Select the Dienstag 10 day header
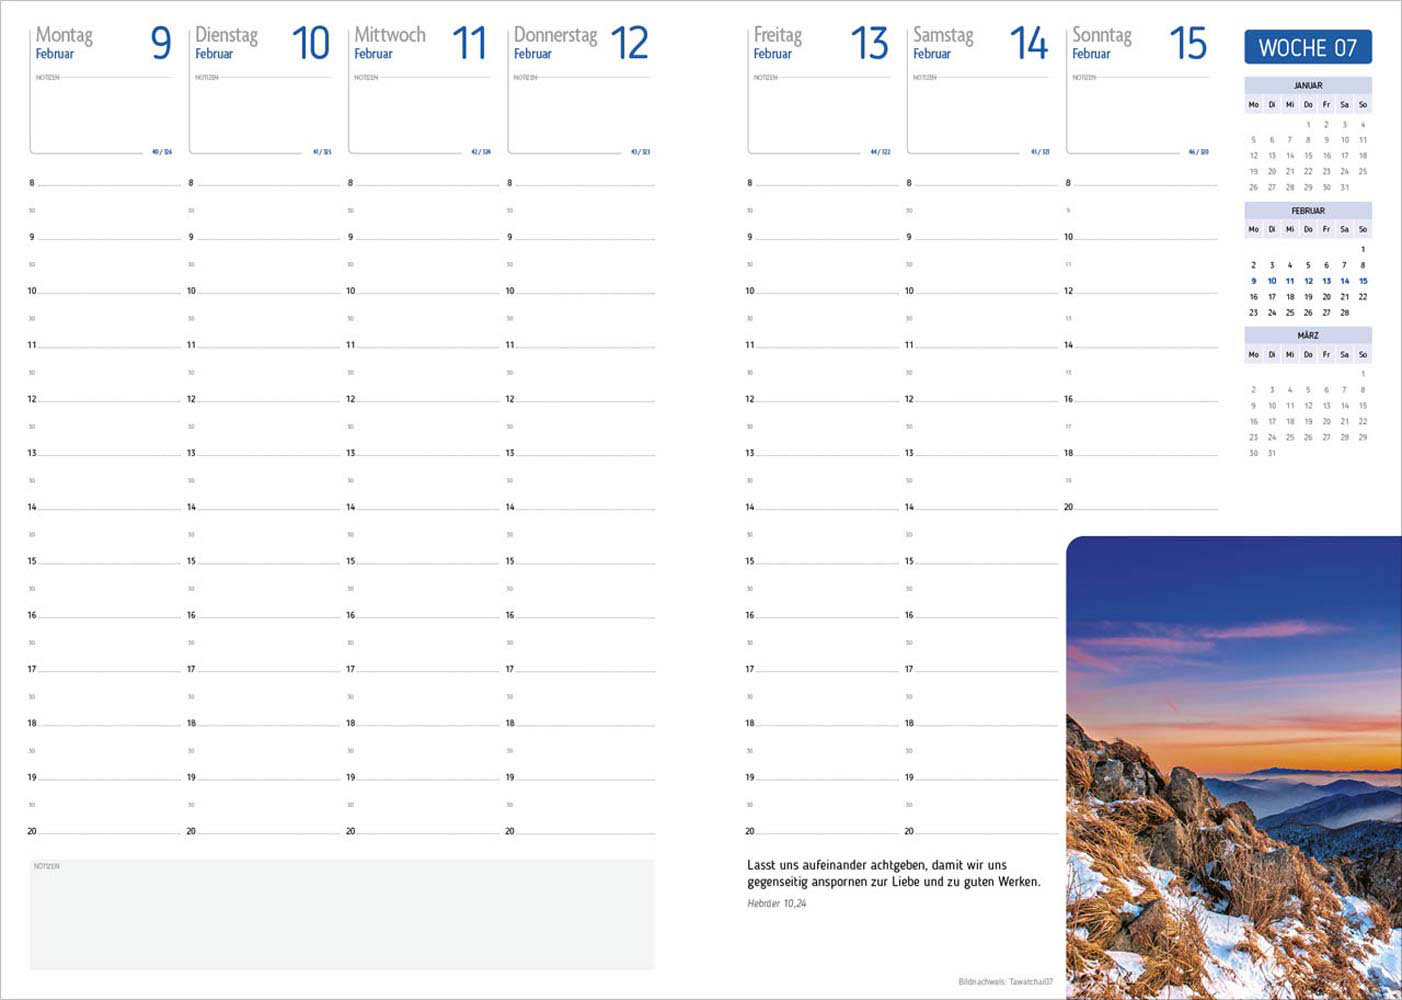Viewport: 1402px width, 1000px height. click(261, 43)
